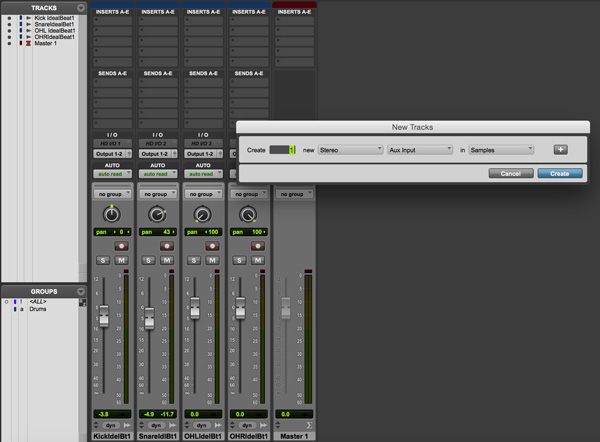Open the track format Stereo dropdown

tap(351, 150)
